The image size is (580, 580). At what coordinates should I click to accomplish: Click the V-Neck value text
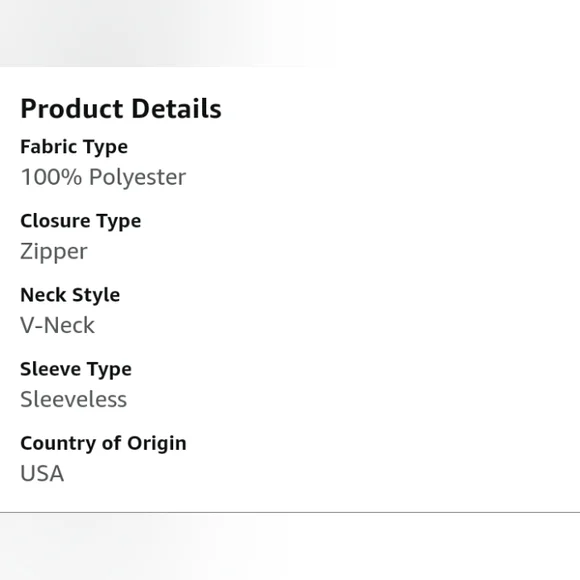point(57,326)
